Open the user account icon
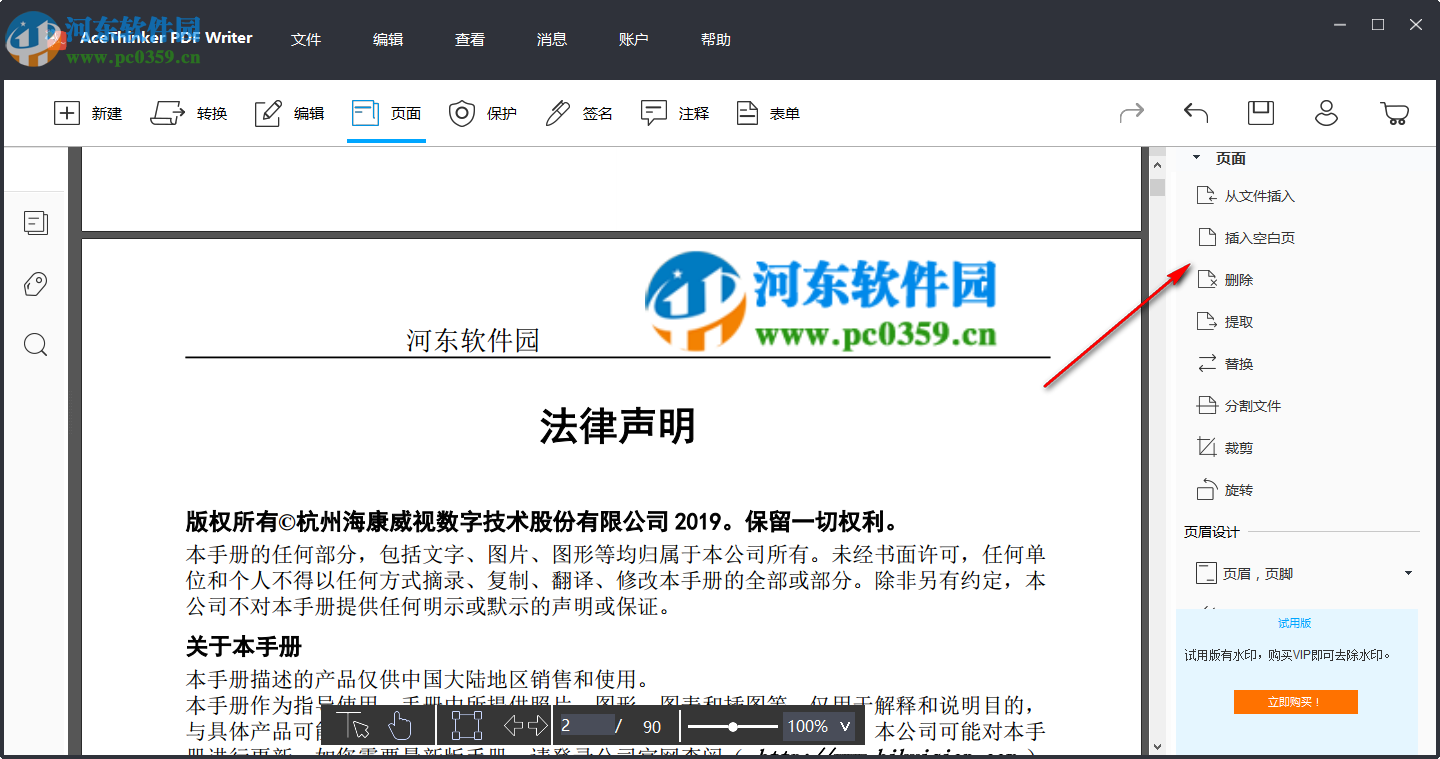Image resolution: width=1440 pixels, height=759 pixels. click(1326, 113)
